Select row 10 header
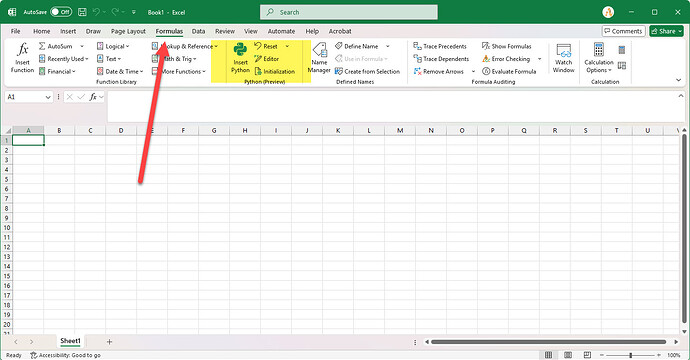 coord(7,228)
